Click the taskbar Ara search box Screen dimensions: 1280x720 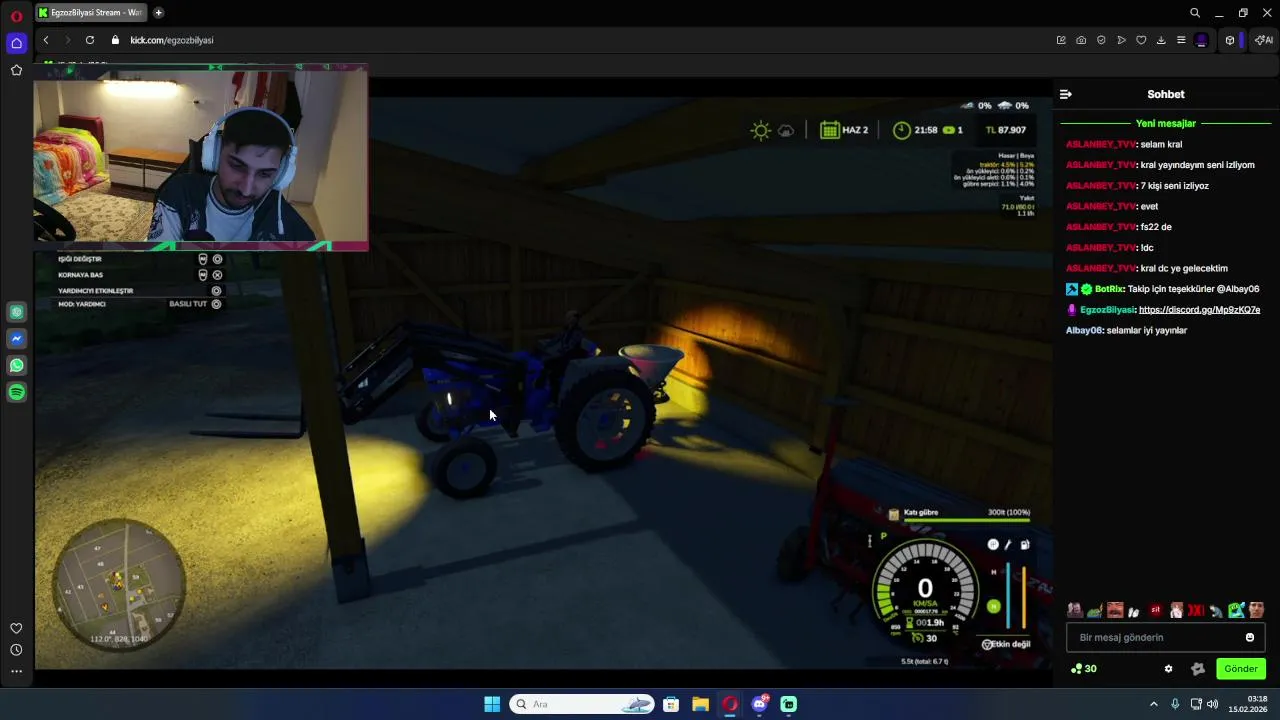click(582, 704)
